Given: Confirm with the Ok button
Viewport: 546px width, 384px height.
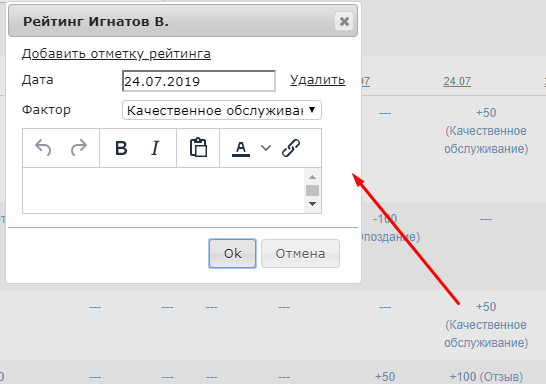Looking at the screenshot, I should click(233, 253).
